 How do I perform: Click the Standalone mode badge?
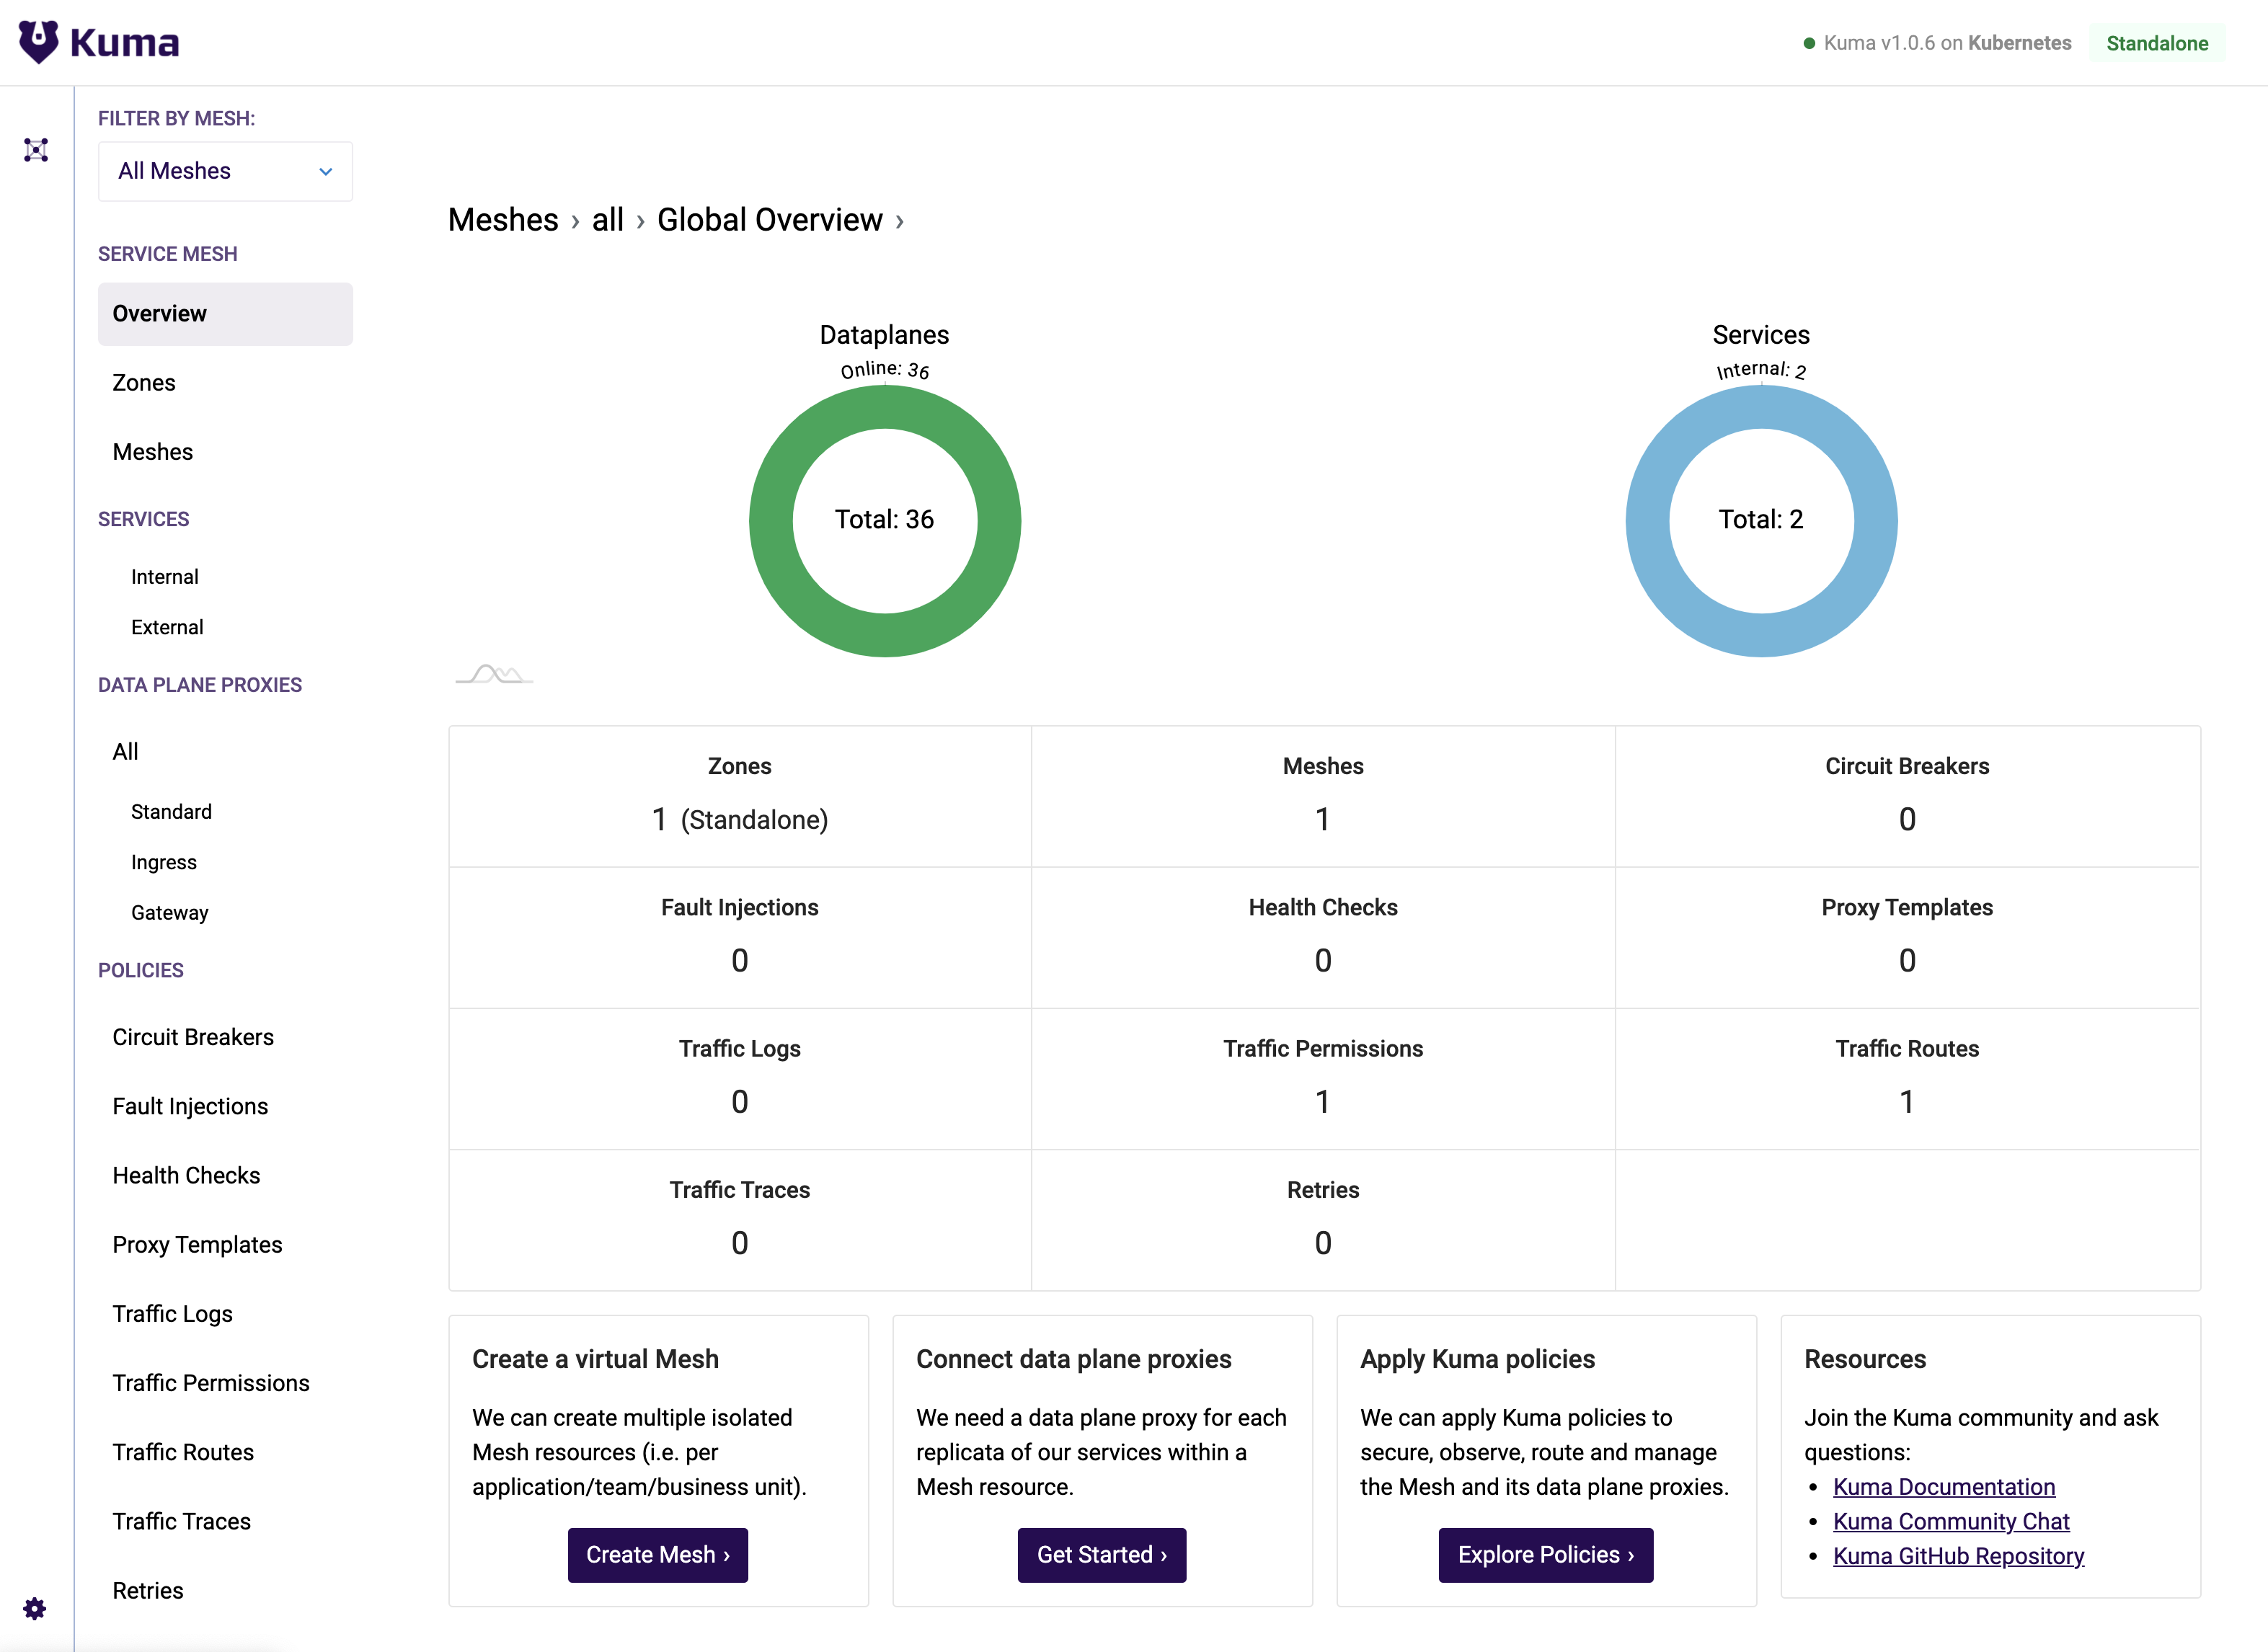2157,43
